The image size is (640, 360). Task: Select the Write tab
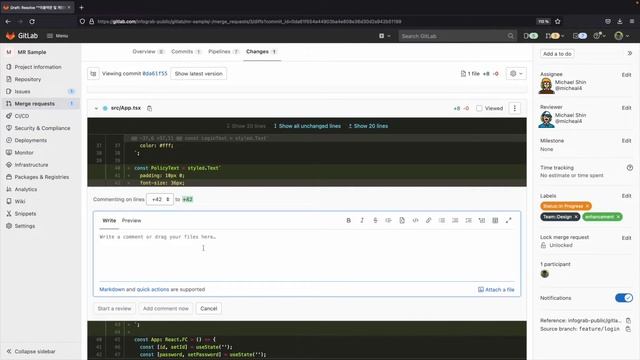pyautogui.click(x=109, y=220)
